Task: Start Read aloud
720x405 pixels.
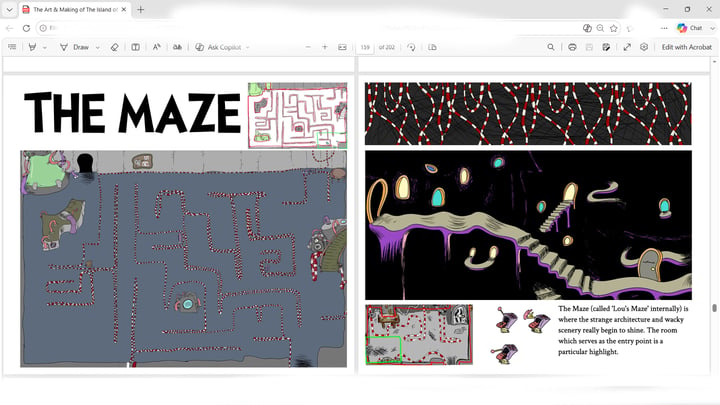Action: [157, 47]
